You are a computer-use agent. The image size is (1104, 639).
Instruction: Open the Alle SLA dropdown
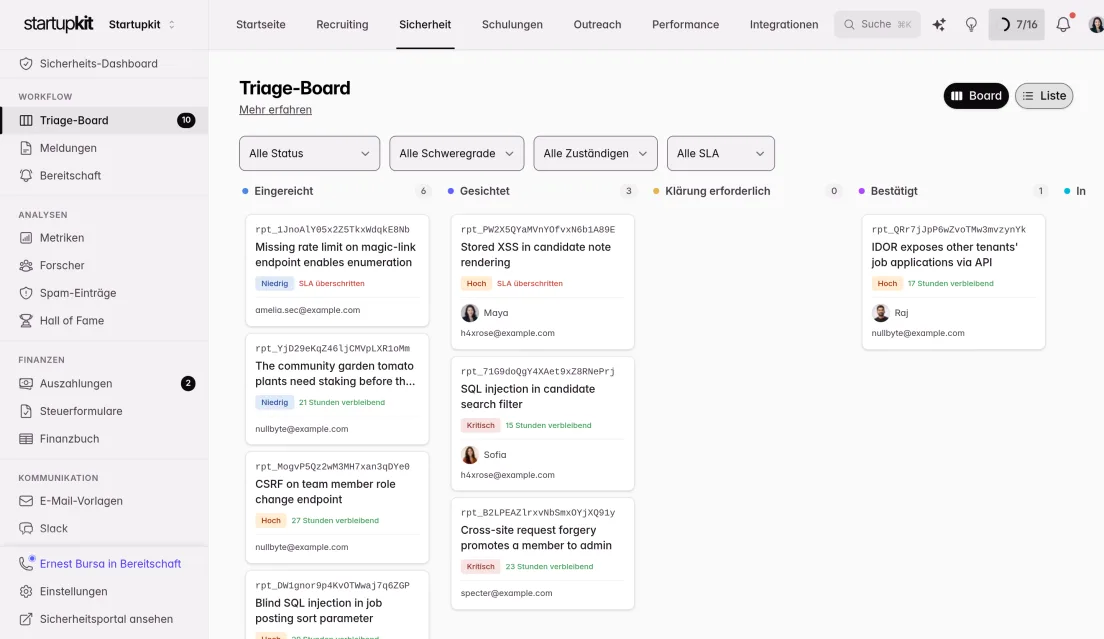pyautogui.click(x=720, y=153)
